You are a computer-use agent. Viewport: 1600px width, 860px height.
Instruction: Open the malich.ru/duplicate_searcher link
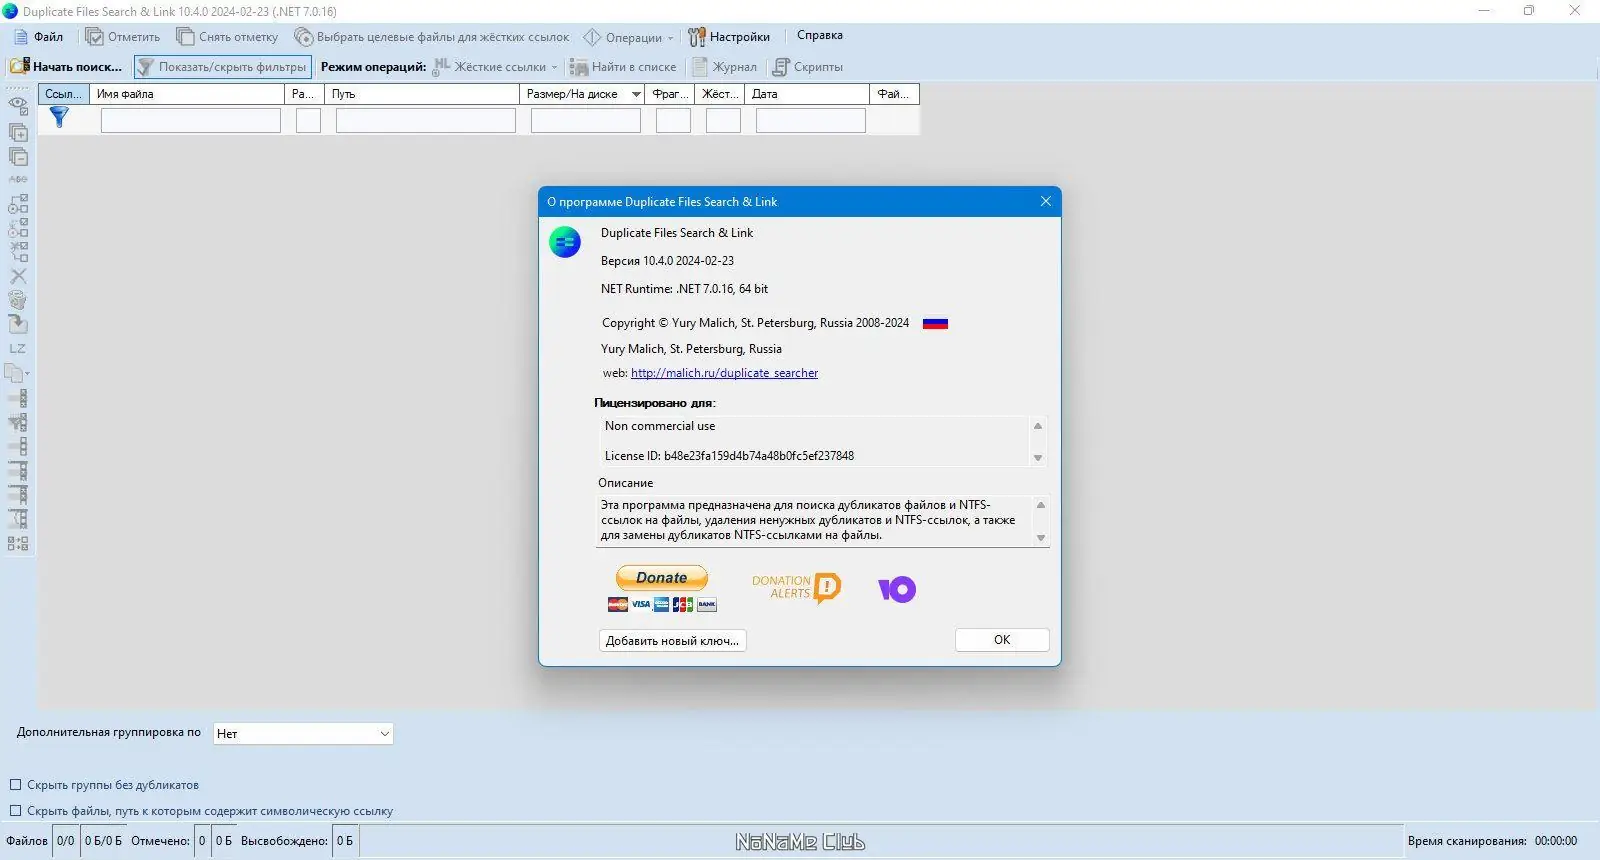724,373
